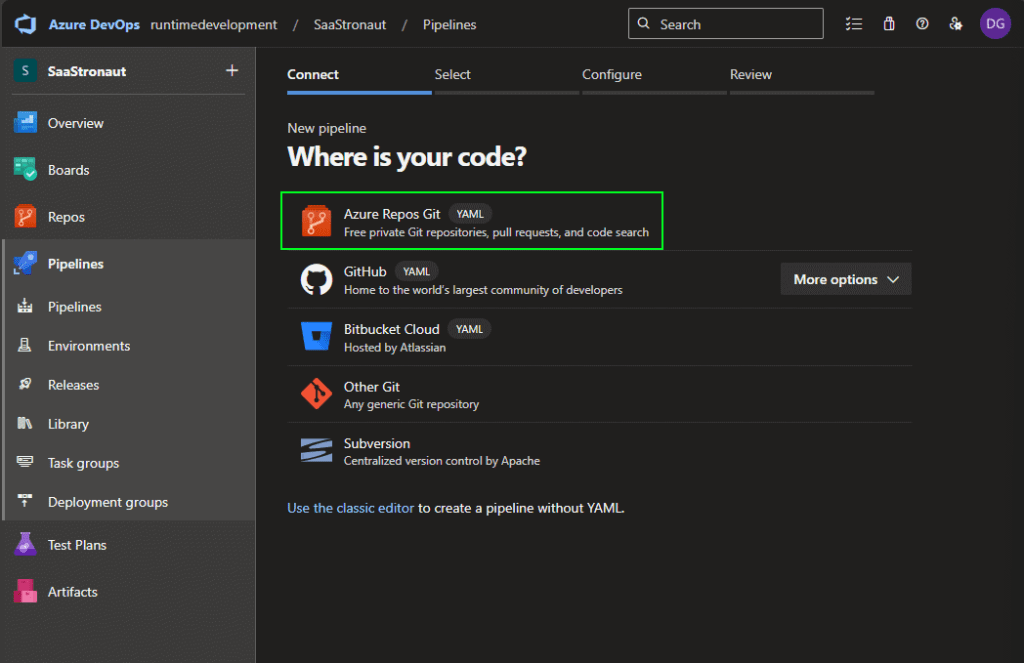This screenshot has width=1024, height=663.
Task: Select GitHub as the code source
Action: 365,272
